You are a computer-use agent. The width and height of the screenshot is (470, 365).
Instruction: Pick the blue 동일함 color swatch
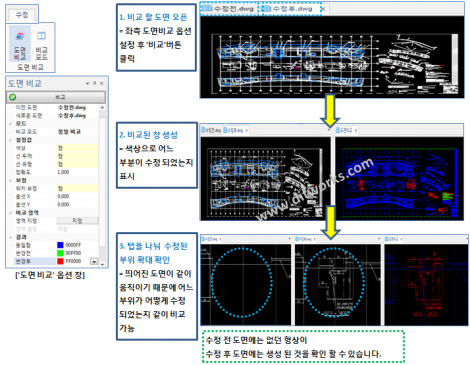(x=60, y=245)
